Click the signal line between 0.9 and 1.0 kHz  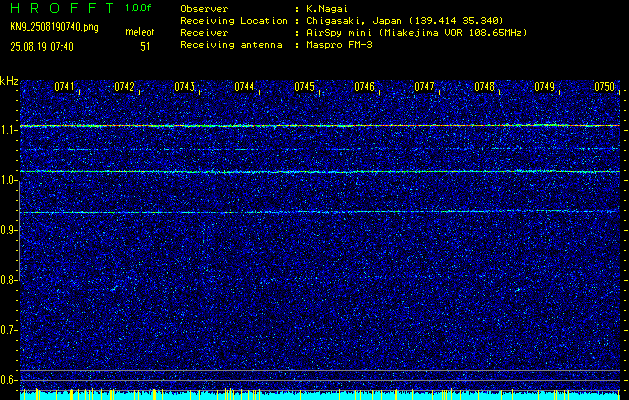tap(320, 211)
